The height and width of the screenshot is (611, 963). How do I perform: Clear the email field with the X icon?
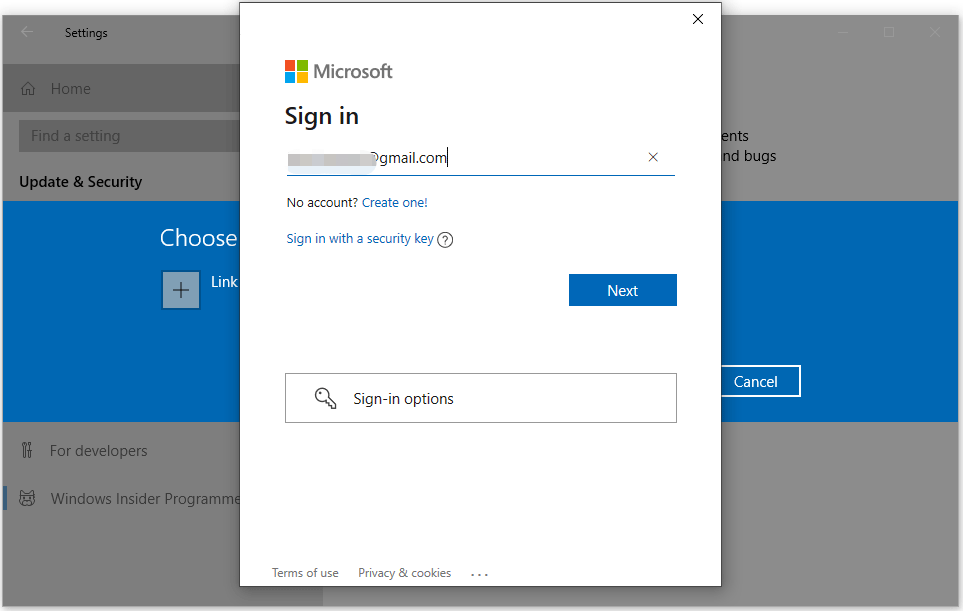(653, 157)
